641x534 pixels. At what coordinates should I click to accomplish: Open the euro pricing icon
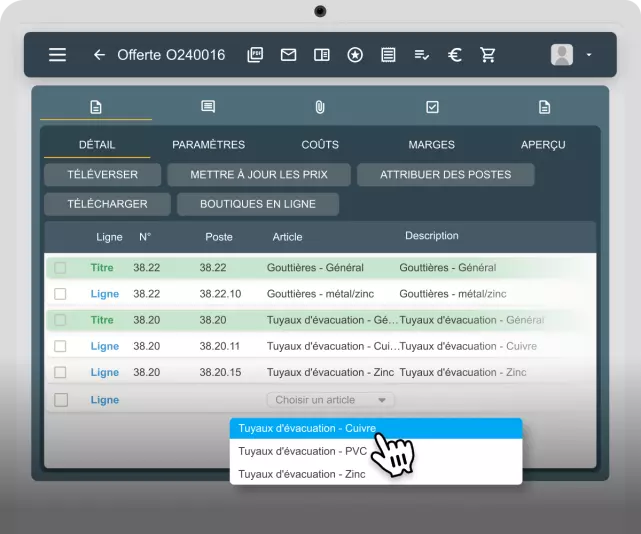pyautogui.click(x=455, y=55)
